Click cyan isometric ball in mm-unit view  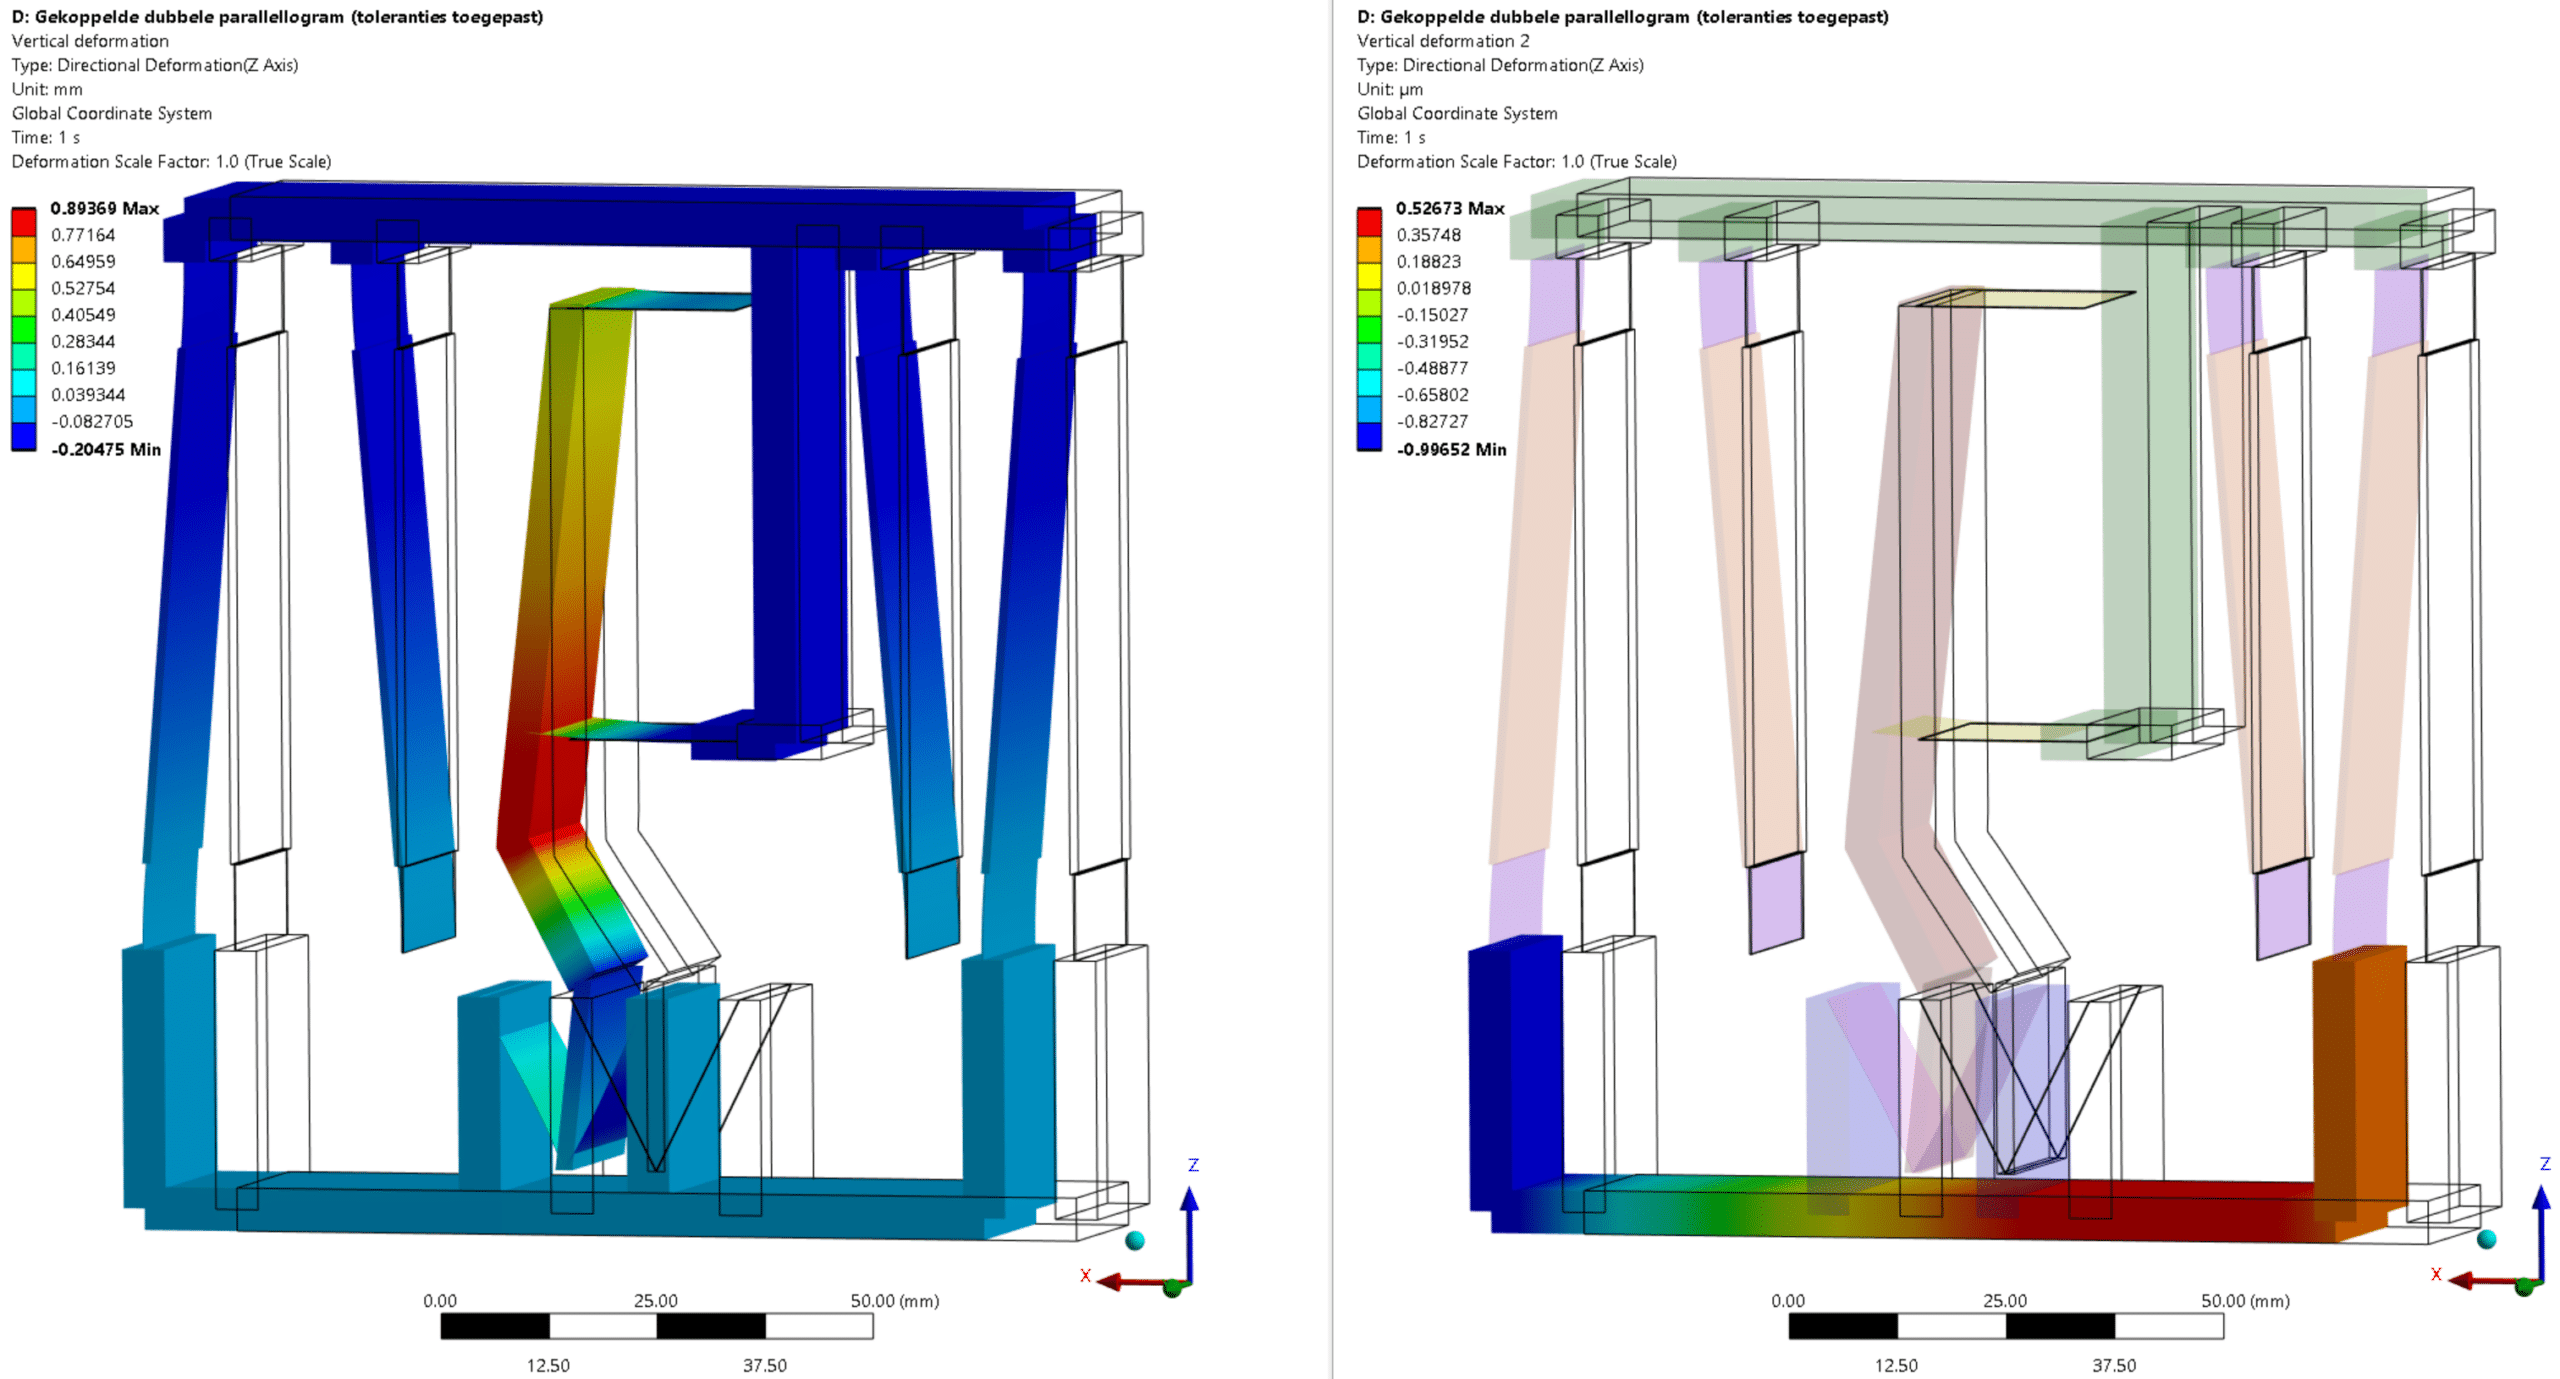point(1134,1240)
